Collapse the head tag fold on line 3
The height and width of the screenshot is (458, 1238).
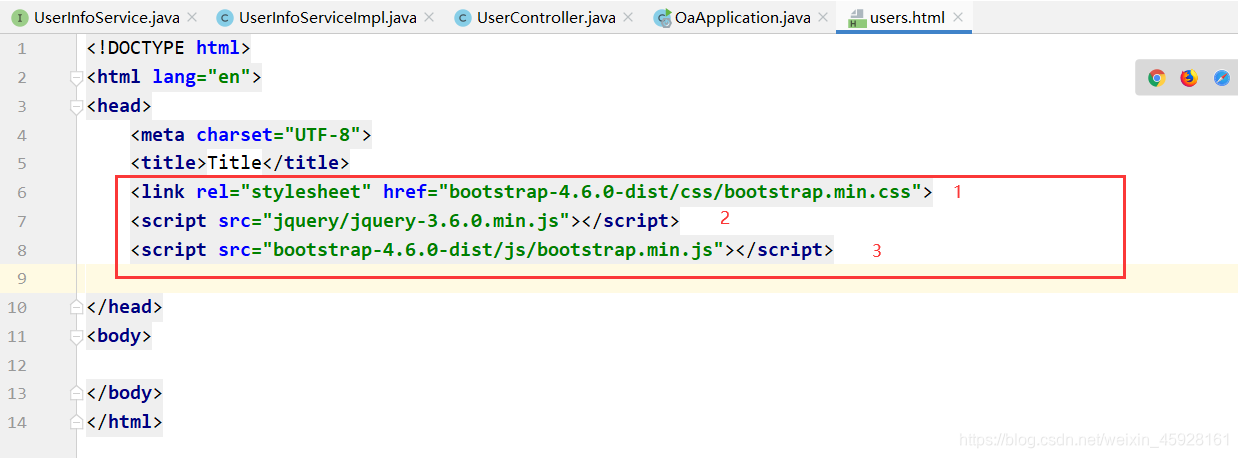[x=77, y=106]
